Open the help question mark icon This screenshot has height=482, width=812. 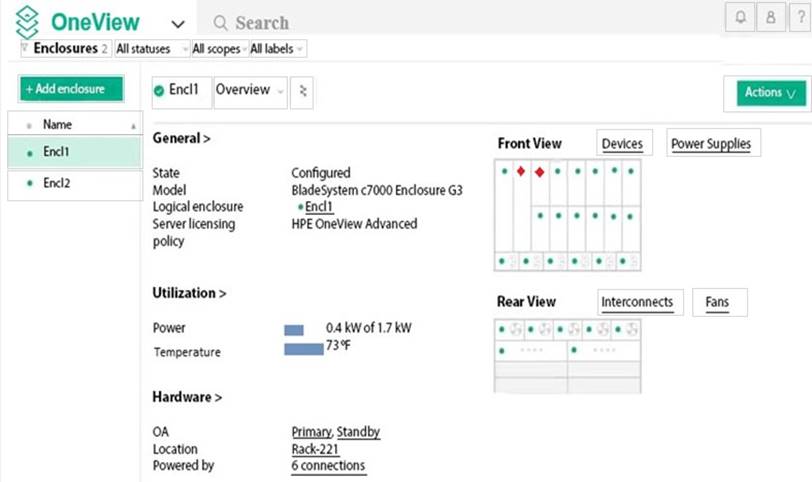799,18
